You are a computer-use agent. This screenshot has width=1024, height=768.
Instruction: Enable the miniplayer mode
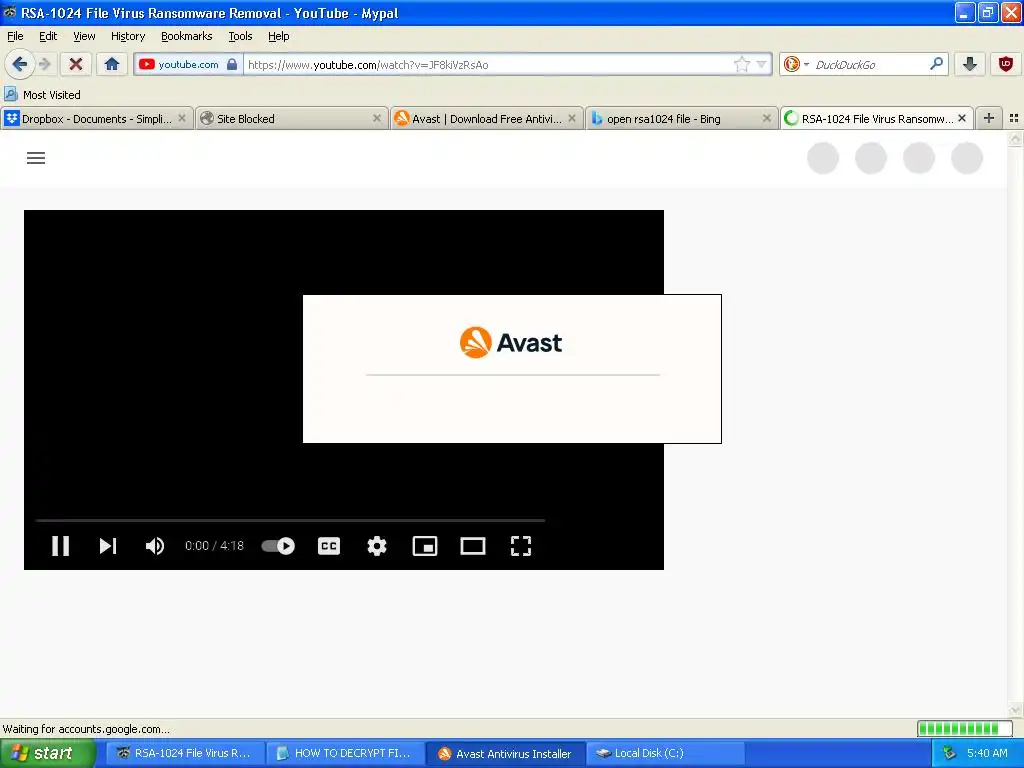click(x=424, y=545)
